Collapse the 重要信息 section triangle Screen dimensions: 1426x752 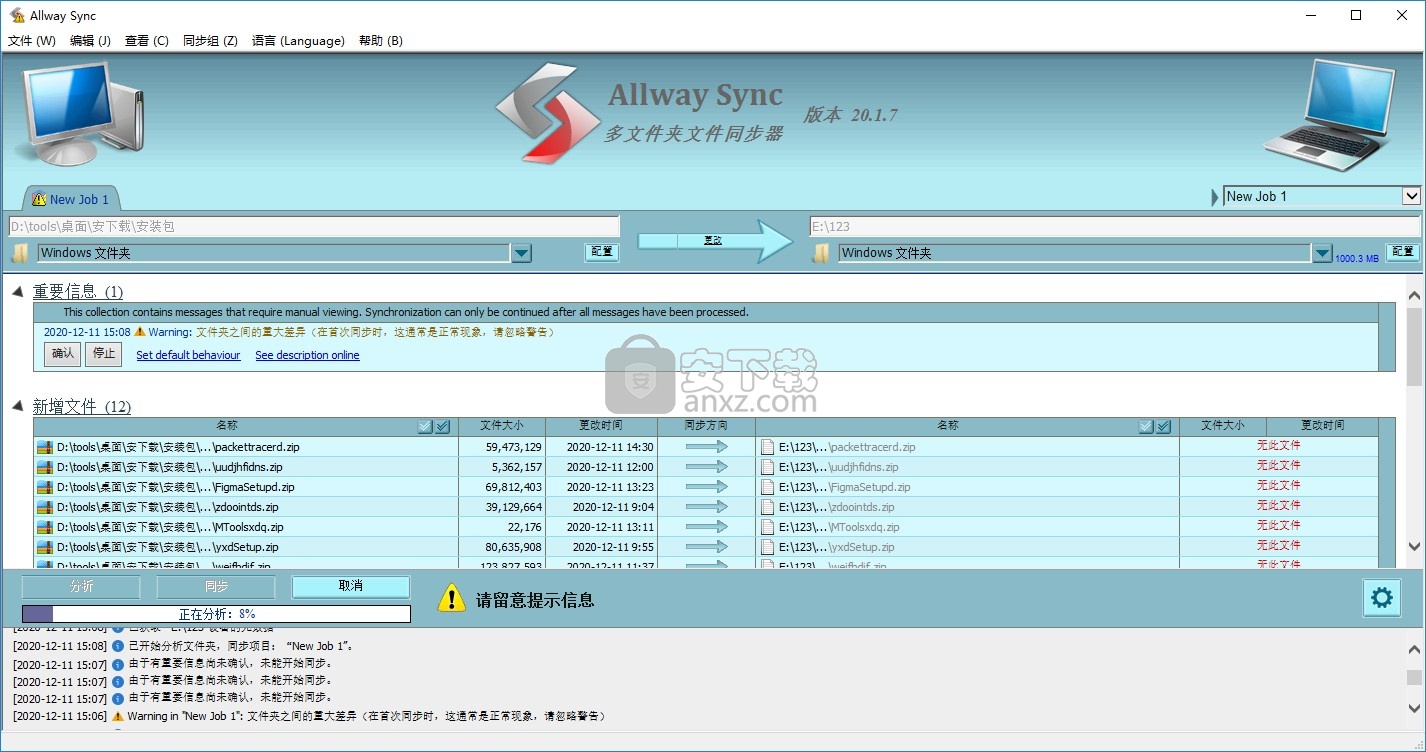[x=17, y=291]
